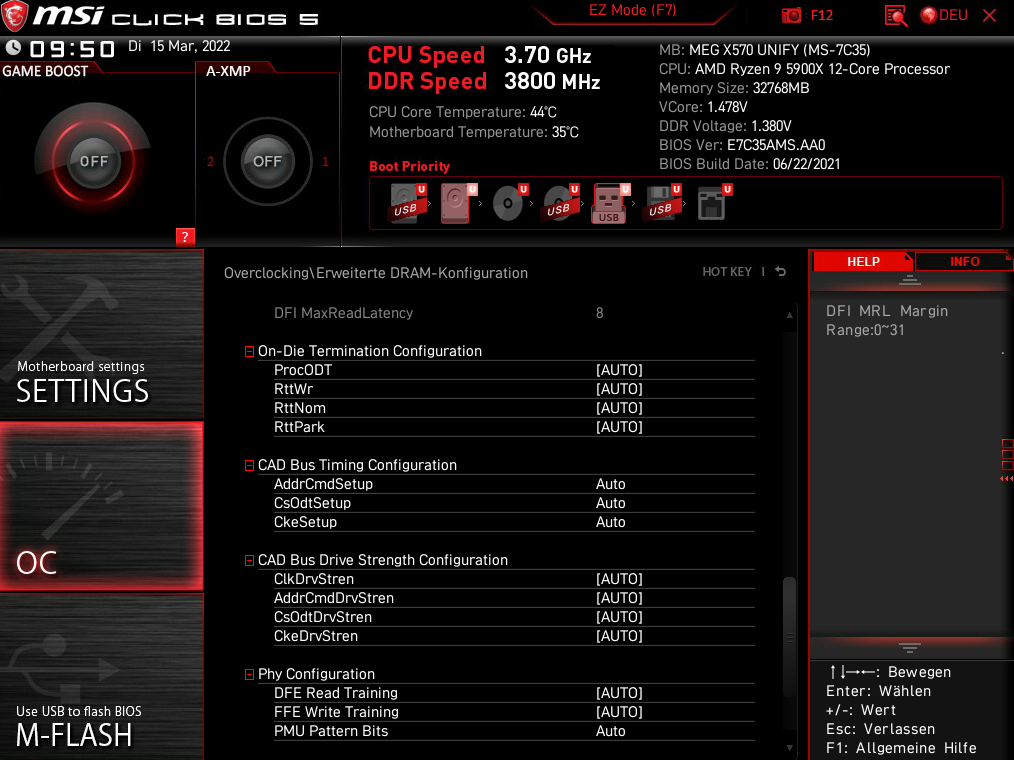Open the RttWr [AUTO] dropdown
The image size is (1014, 760).
click(619, 389)
